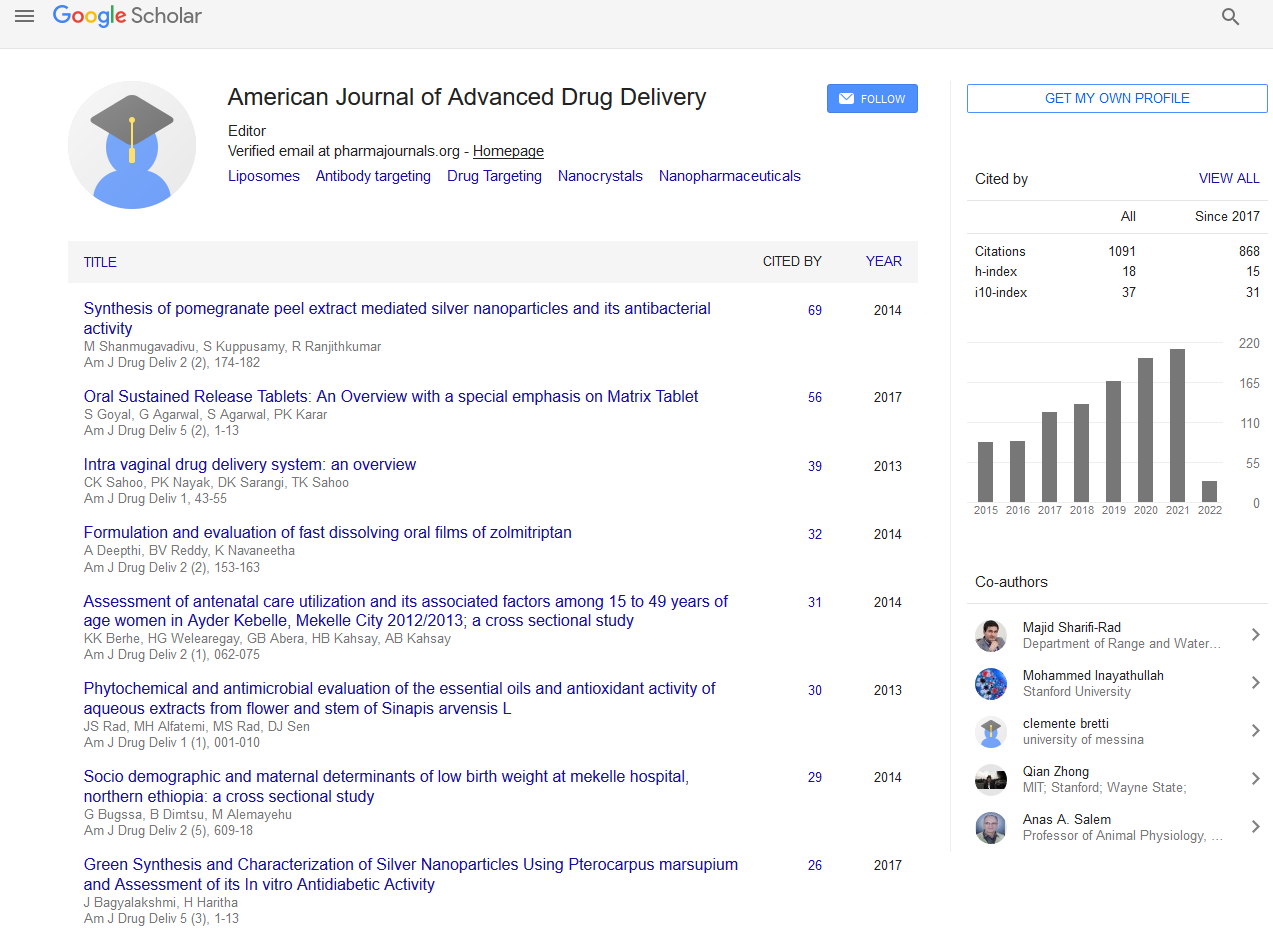
Task: Click the Google Scholar logo
Action: (x=127, y=16)
